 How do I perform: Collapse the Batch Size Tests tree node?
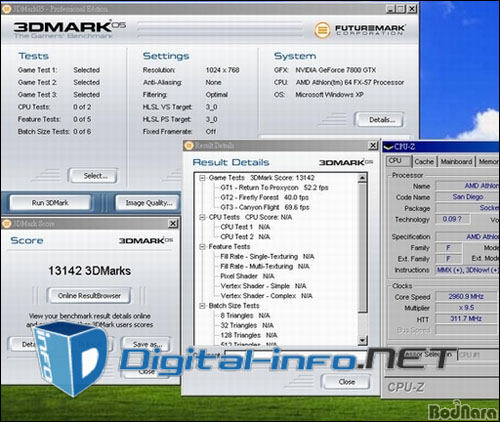tap(202, 306)
